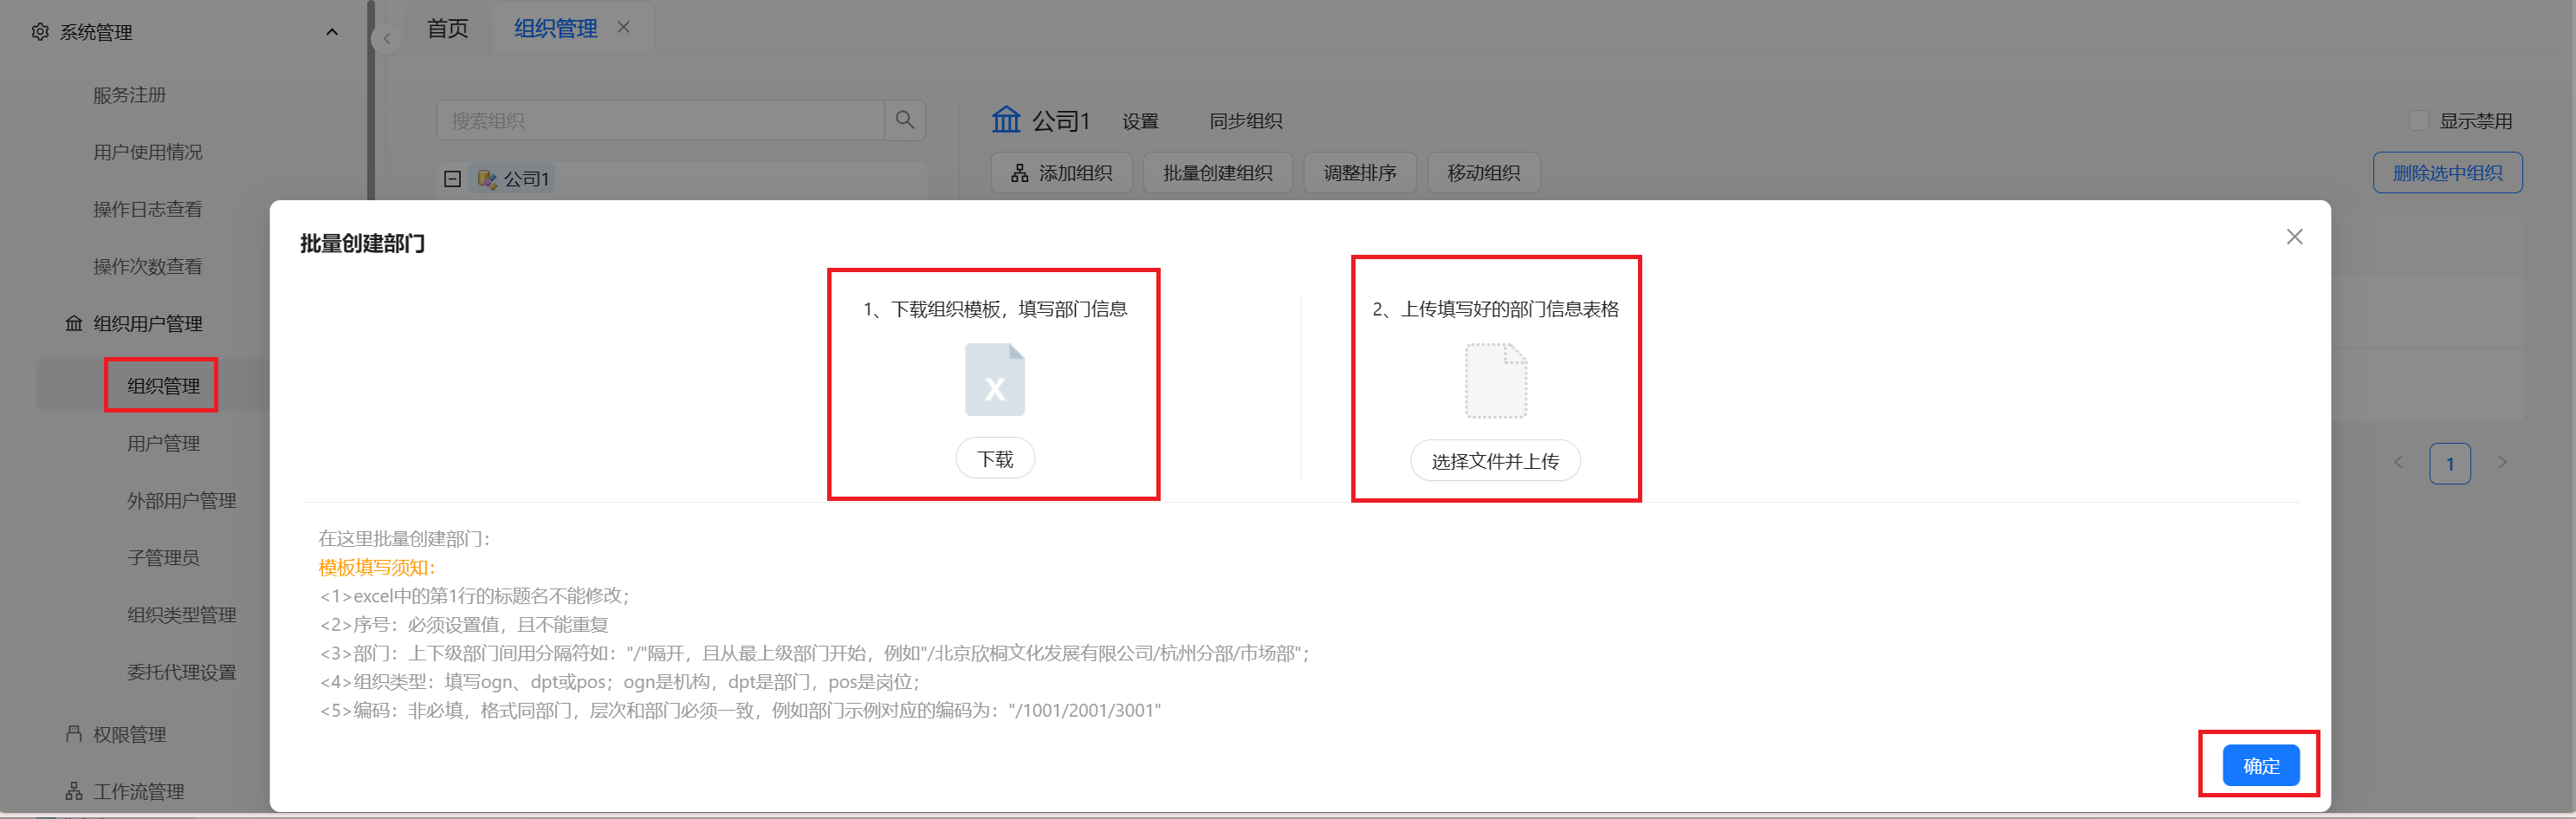
Task: Go to previous page arrow
Action: click(2398, 463)
